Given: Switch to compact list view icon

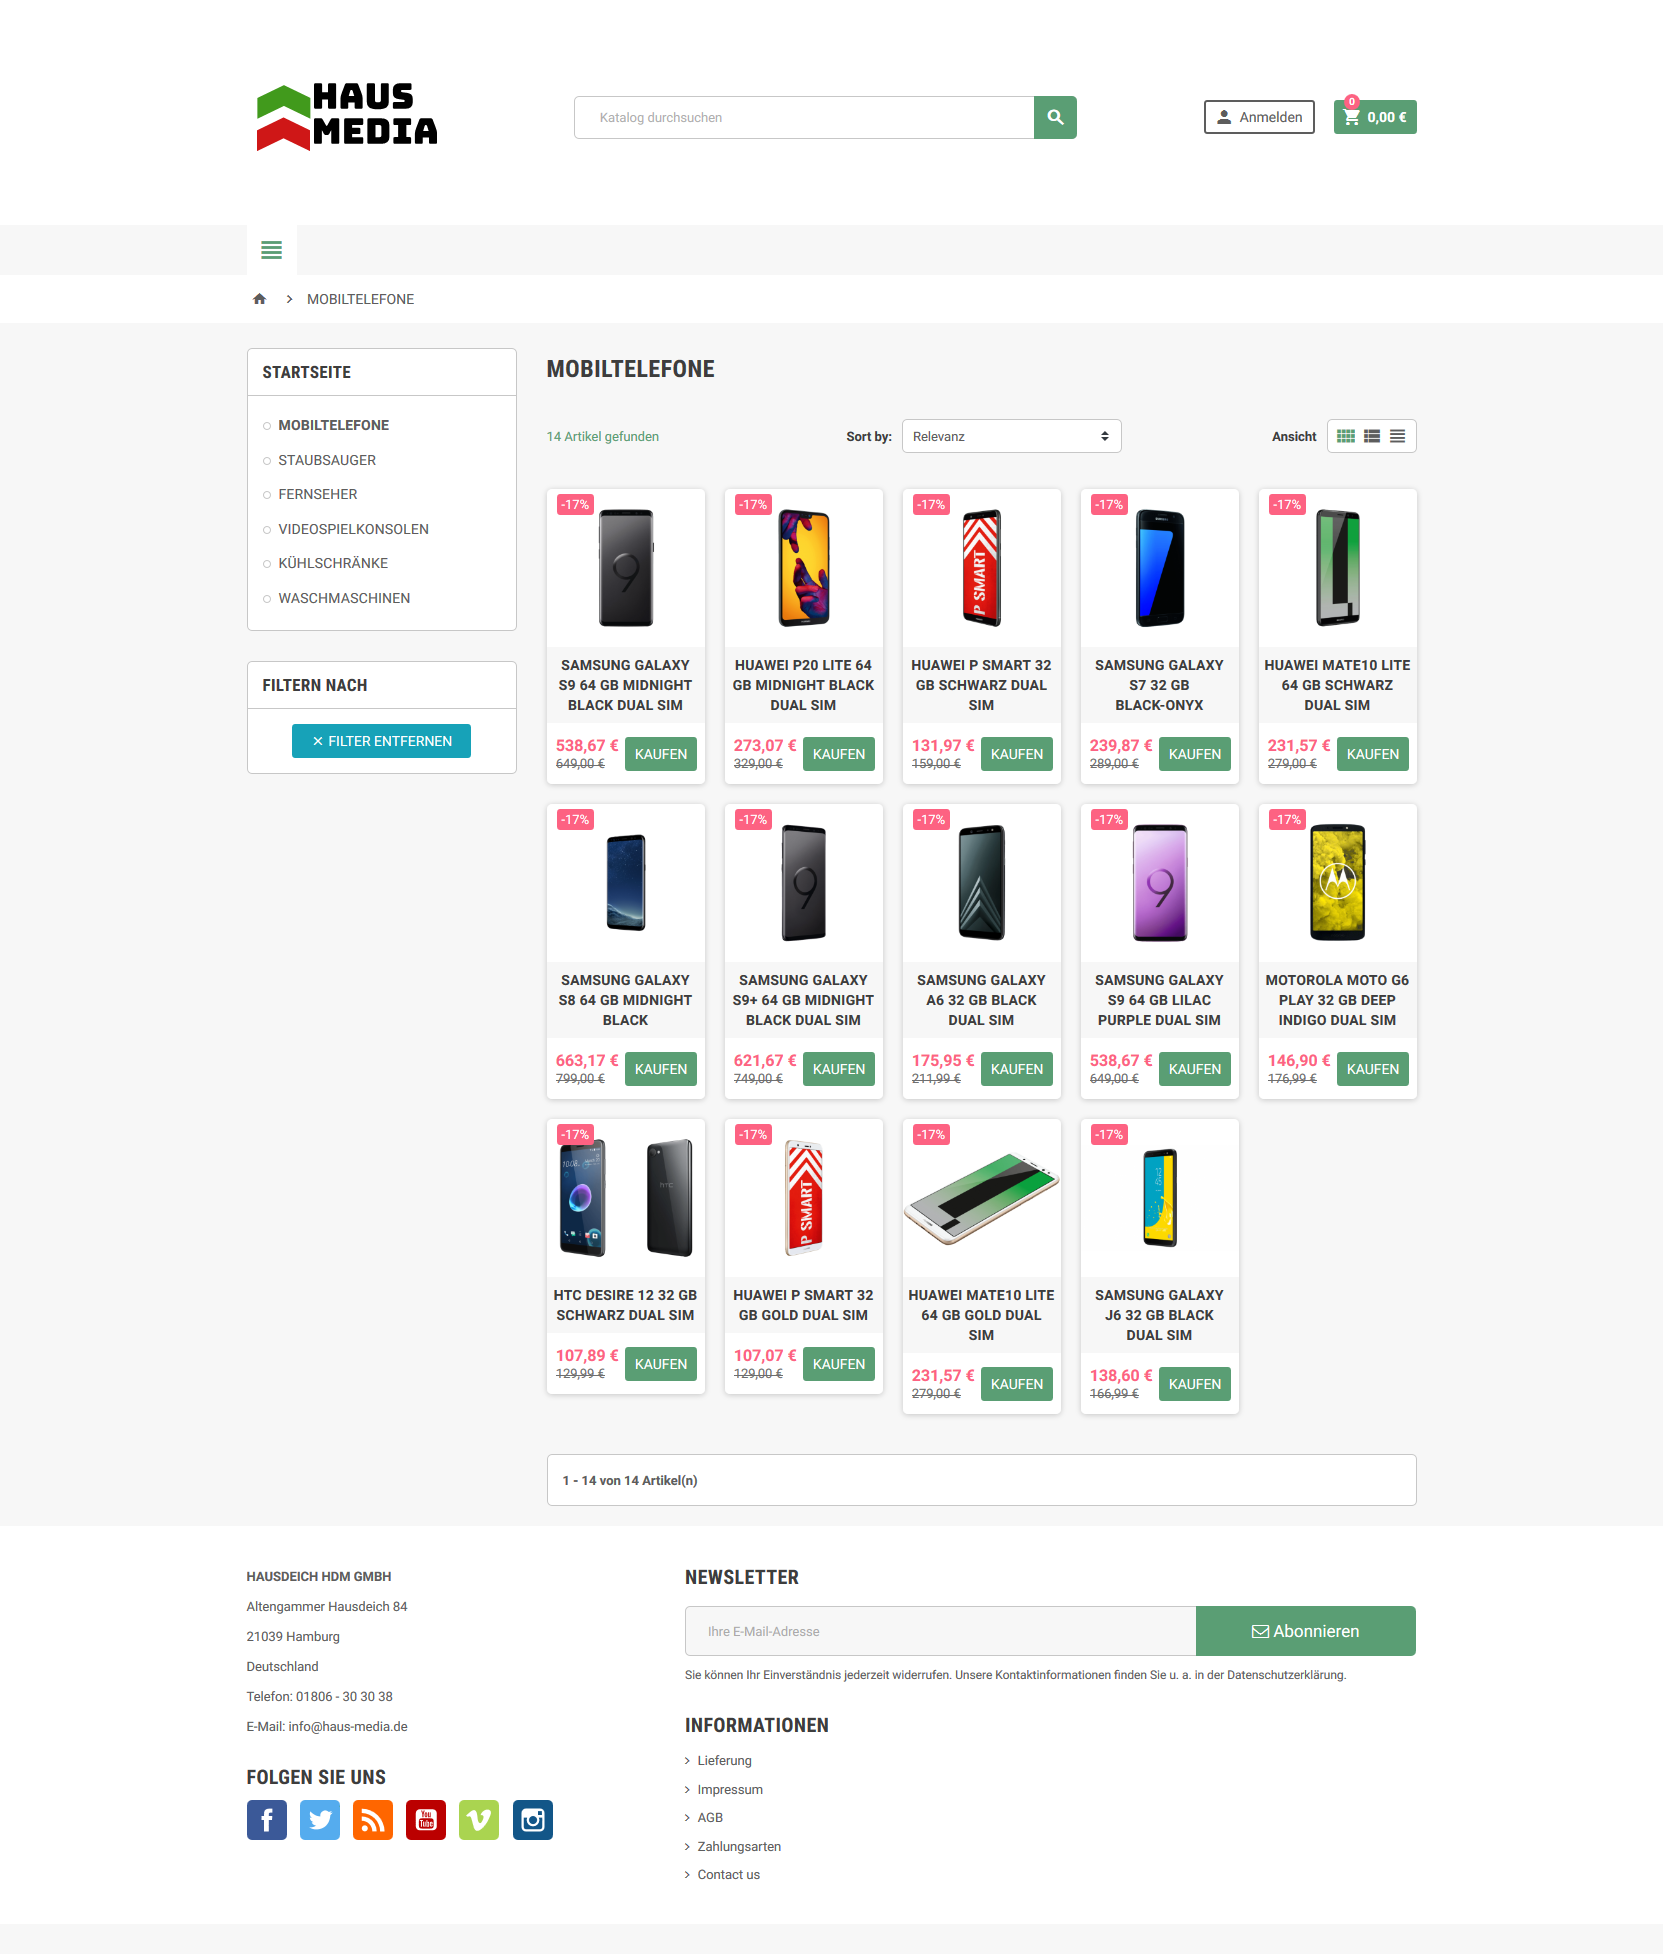Looking at the screenshot, I should tap(1397, 436).
